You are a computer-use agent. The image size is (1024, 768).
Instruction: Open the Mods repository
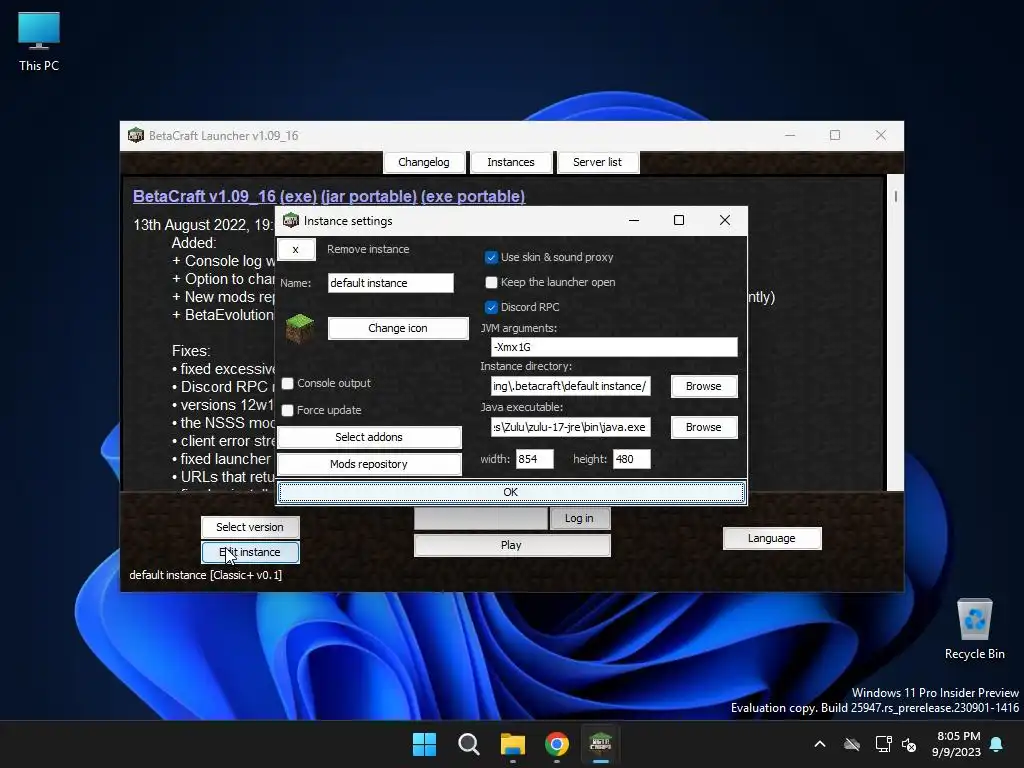point(369,464)
